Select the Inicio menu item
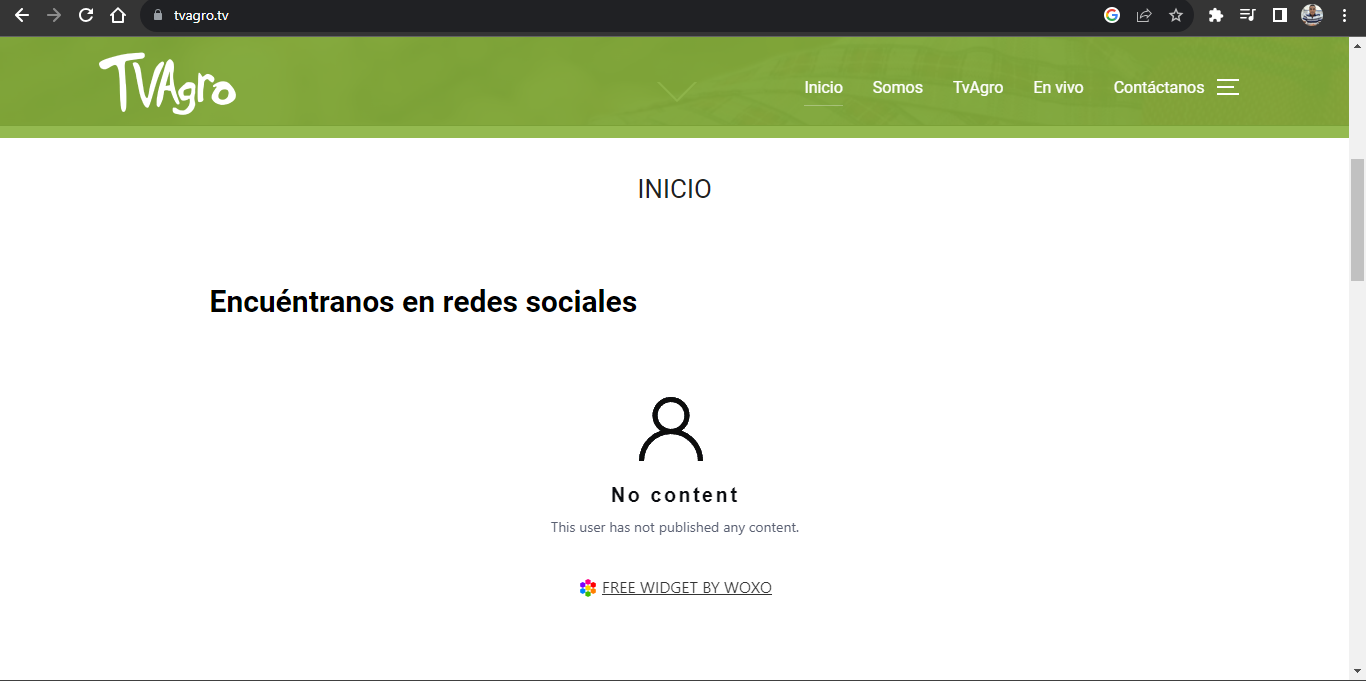This screenshot has width=1366, height=681. coord(823,88)
